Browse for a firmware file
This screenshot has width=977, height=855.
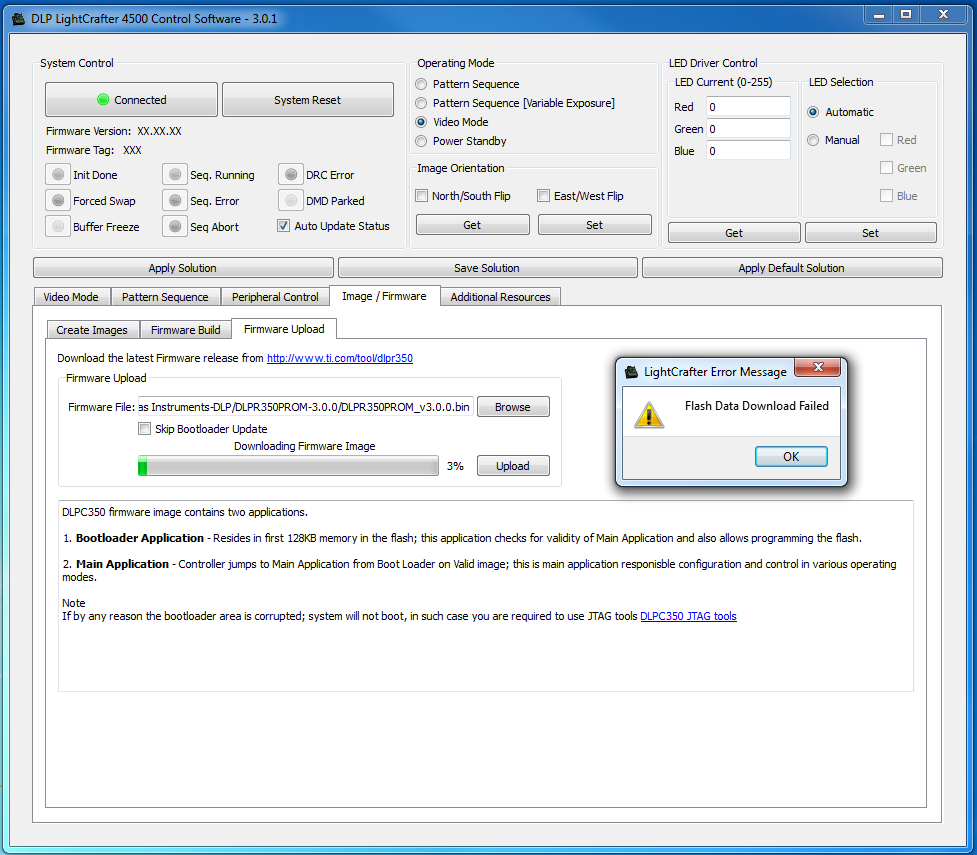513,407
